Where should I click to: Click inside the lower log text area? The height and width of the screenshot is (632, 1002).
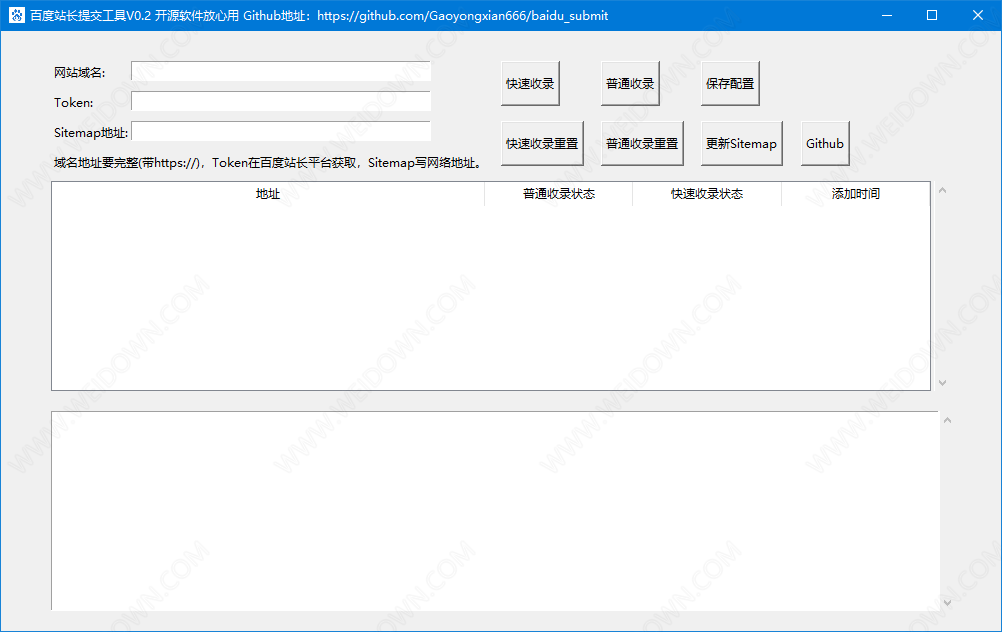[x=495, y=511]
